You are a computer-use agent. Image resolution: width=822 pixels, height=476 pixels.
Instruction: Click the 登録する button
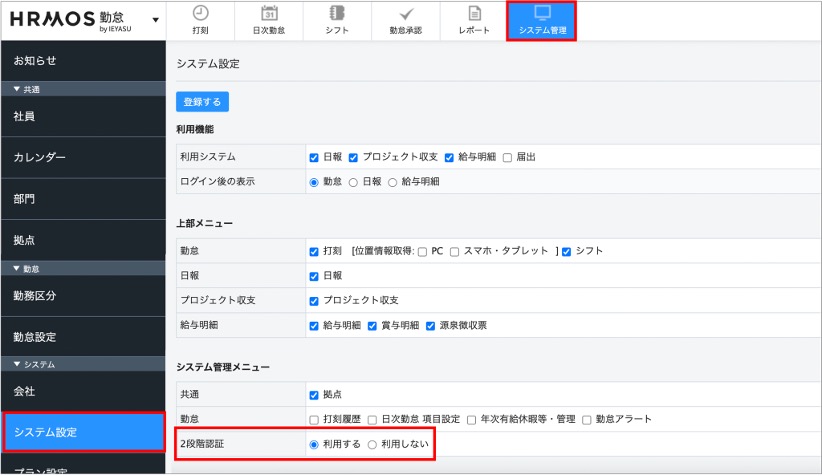(202, 102)
